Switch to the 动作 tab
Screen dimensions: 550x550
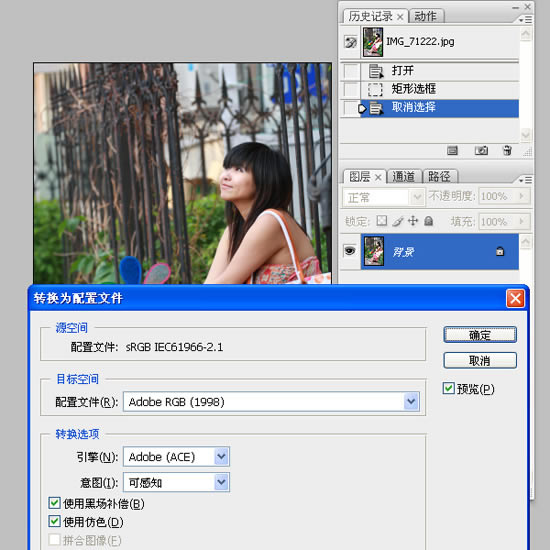click(426, 16)
